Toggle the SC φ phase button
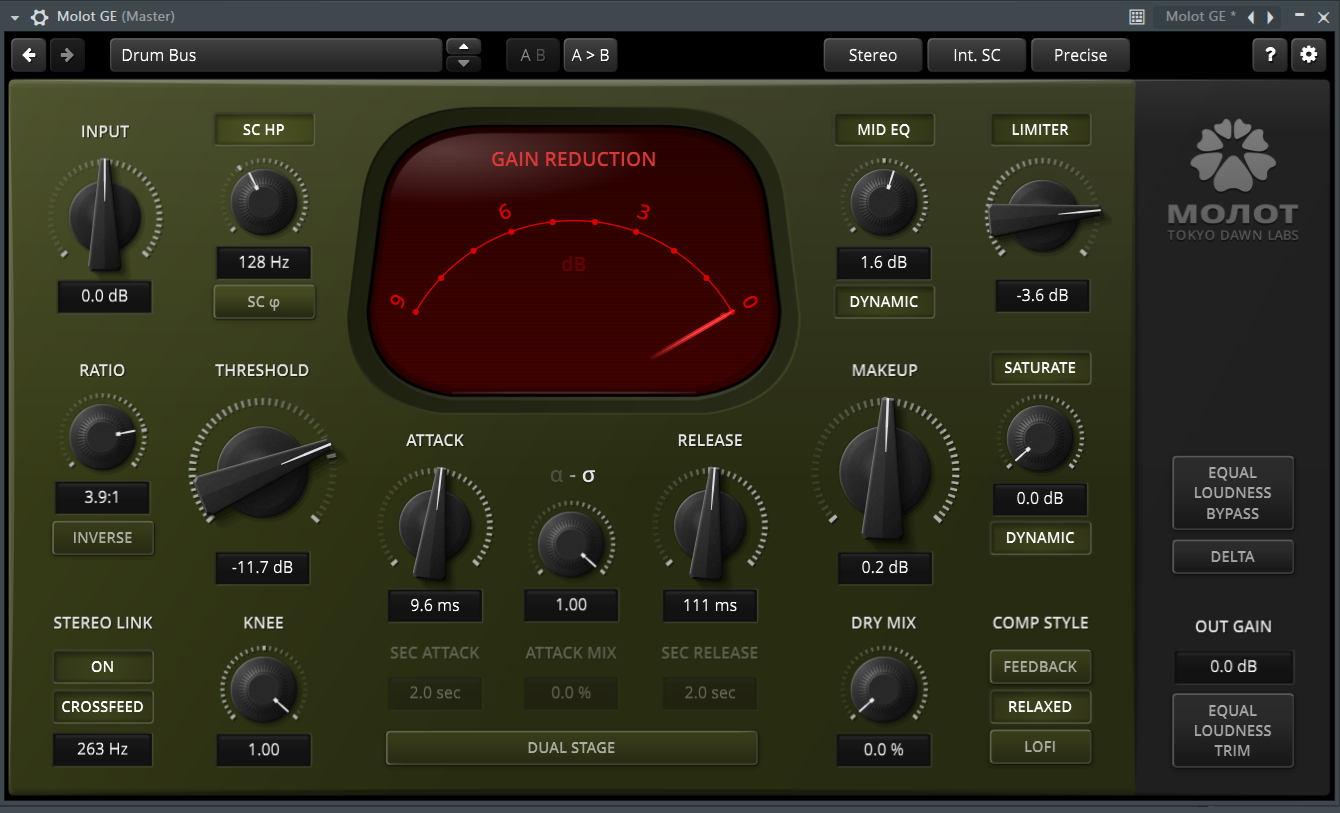Viewport: 1340px width, 813px height. (x=264, y=302)
